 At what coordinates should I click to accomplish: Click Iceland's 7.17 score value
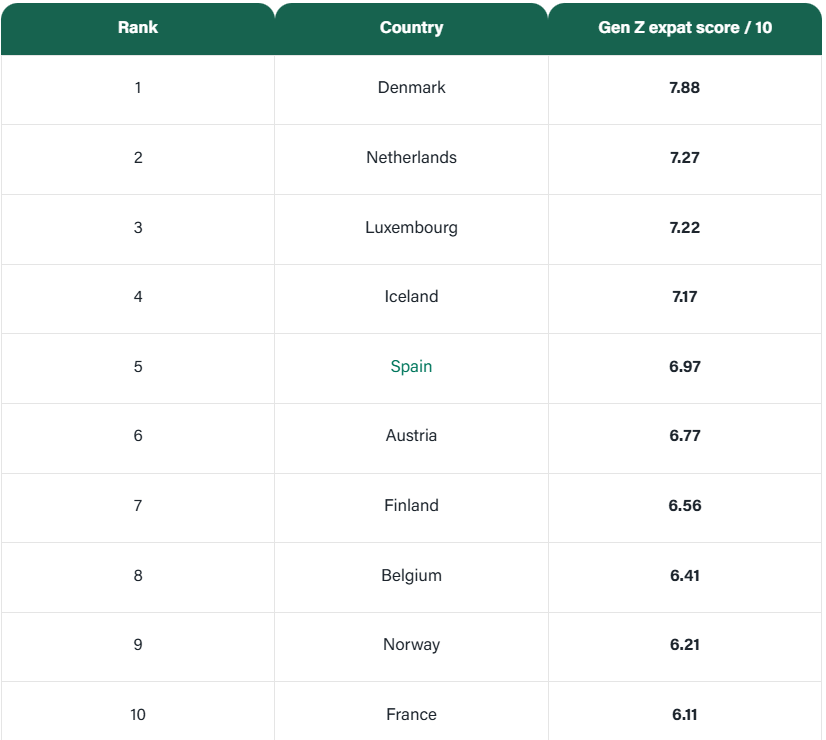pos(685,296)
